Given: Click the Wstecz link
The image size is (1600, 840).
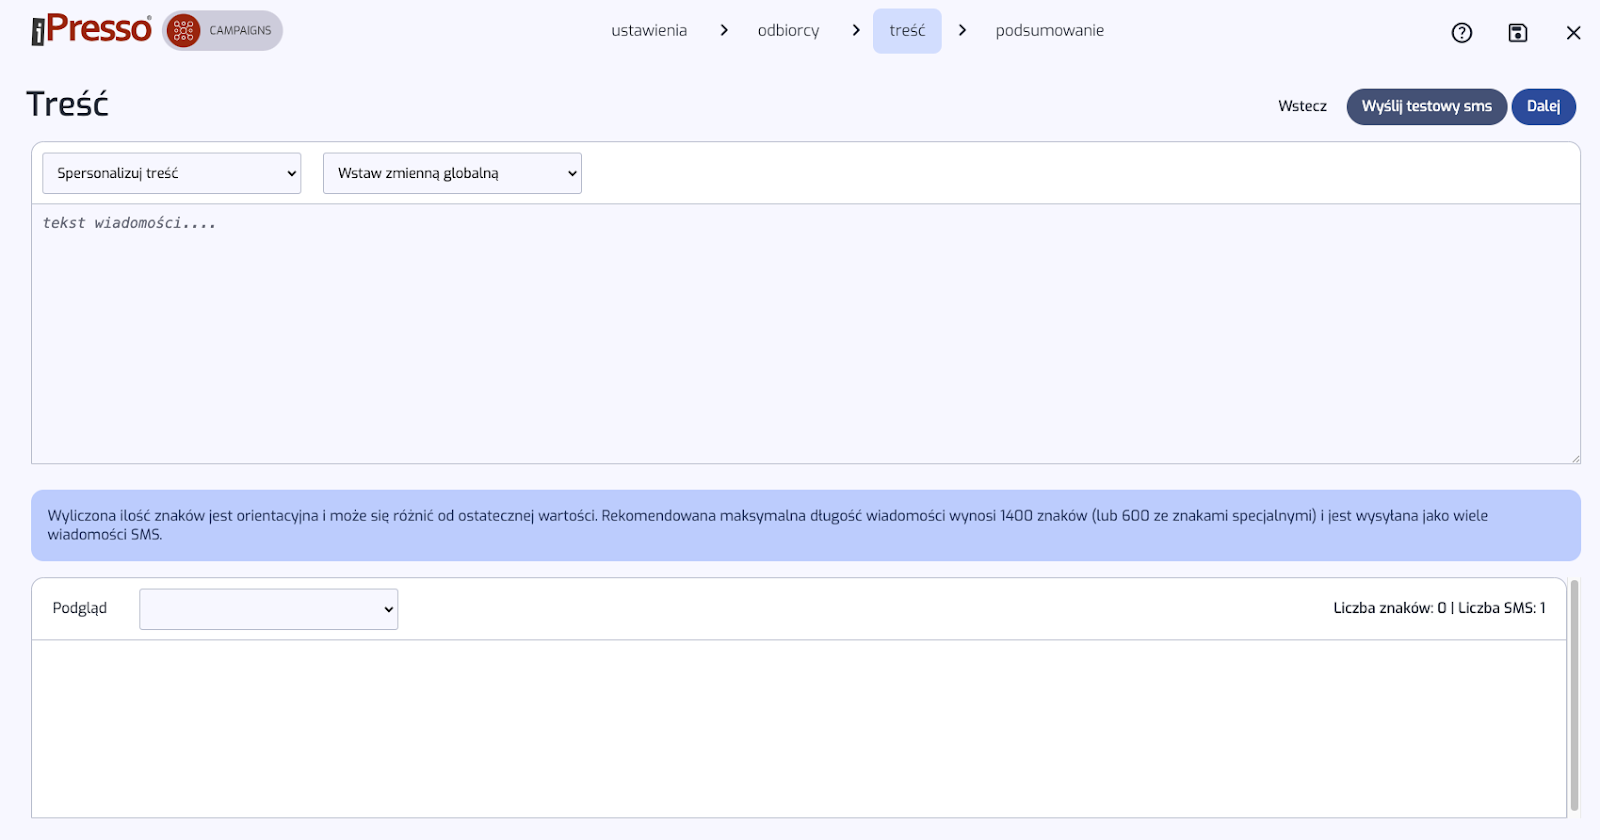Looking at the screenshot, I should [x=1302, y=106].
